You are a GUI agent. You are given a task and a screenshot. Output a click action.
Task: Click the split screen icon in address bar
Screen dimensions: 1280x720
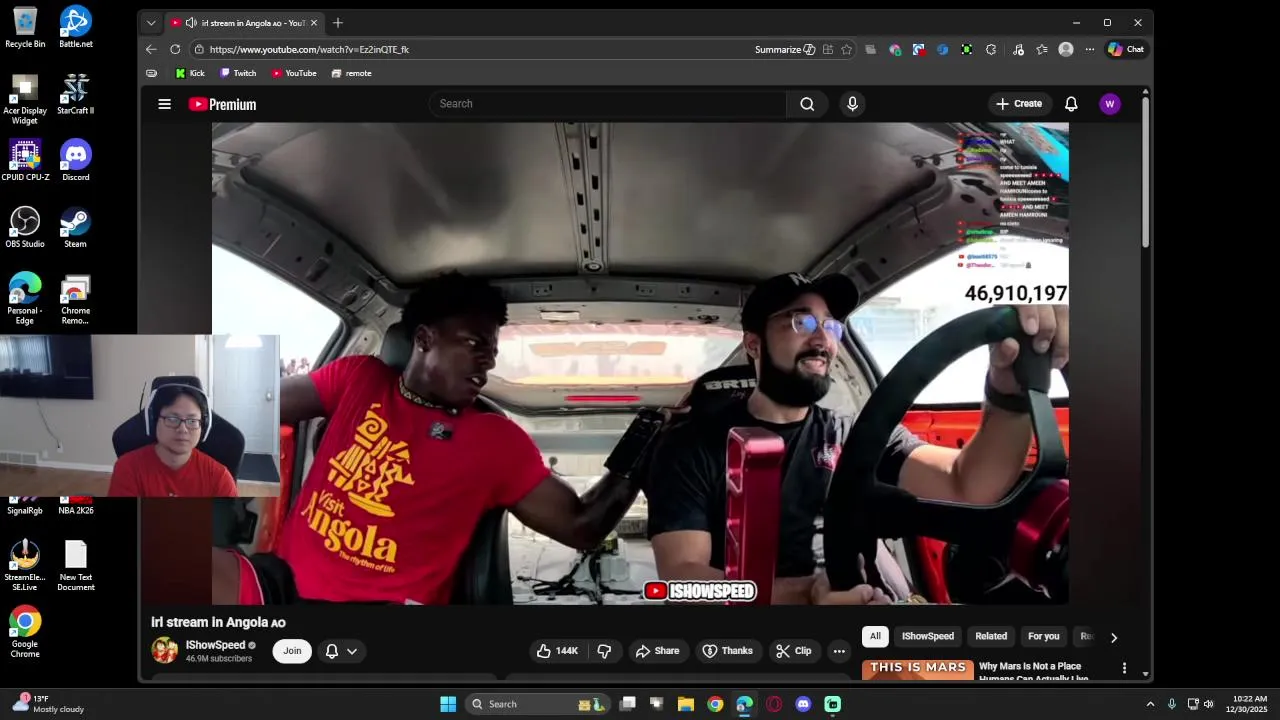click(x=828, y=49)
